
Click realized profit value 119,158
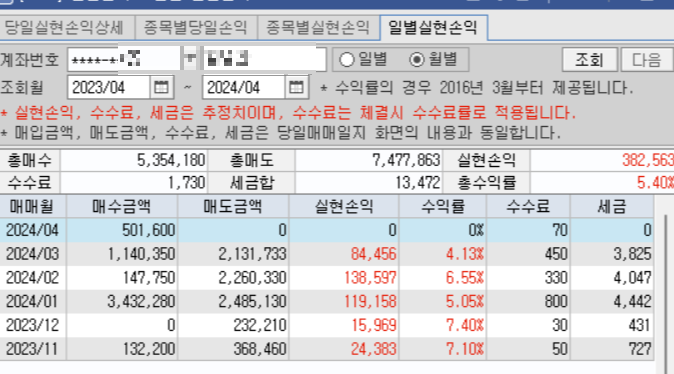click(x=370, y=301)
